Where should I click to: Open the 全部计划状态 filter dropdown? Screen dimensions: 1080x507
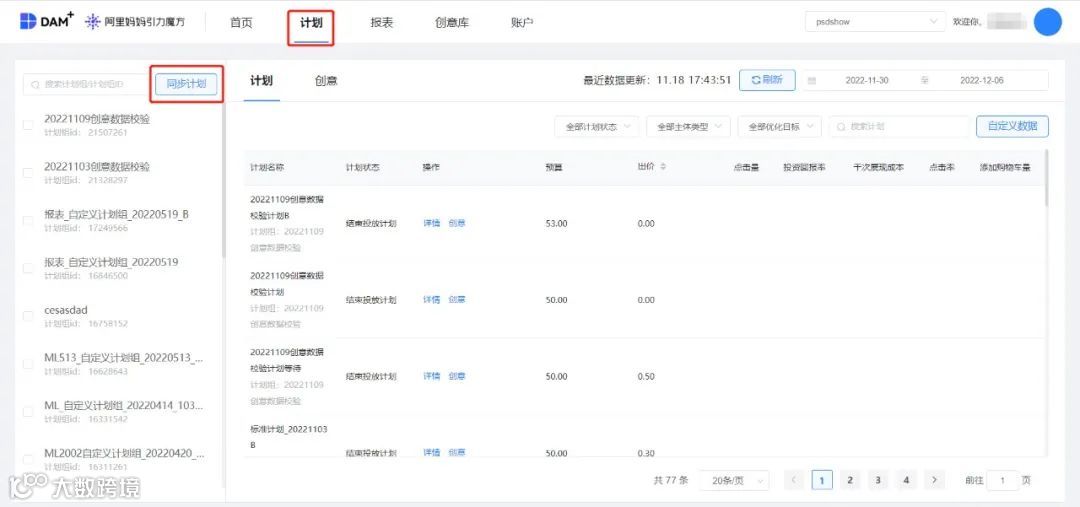point(596,127)
